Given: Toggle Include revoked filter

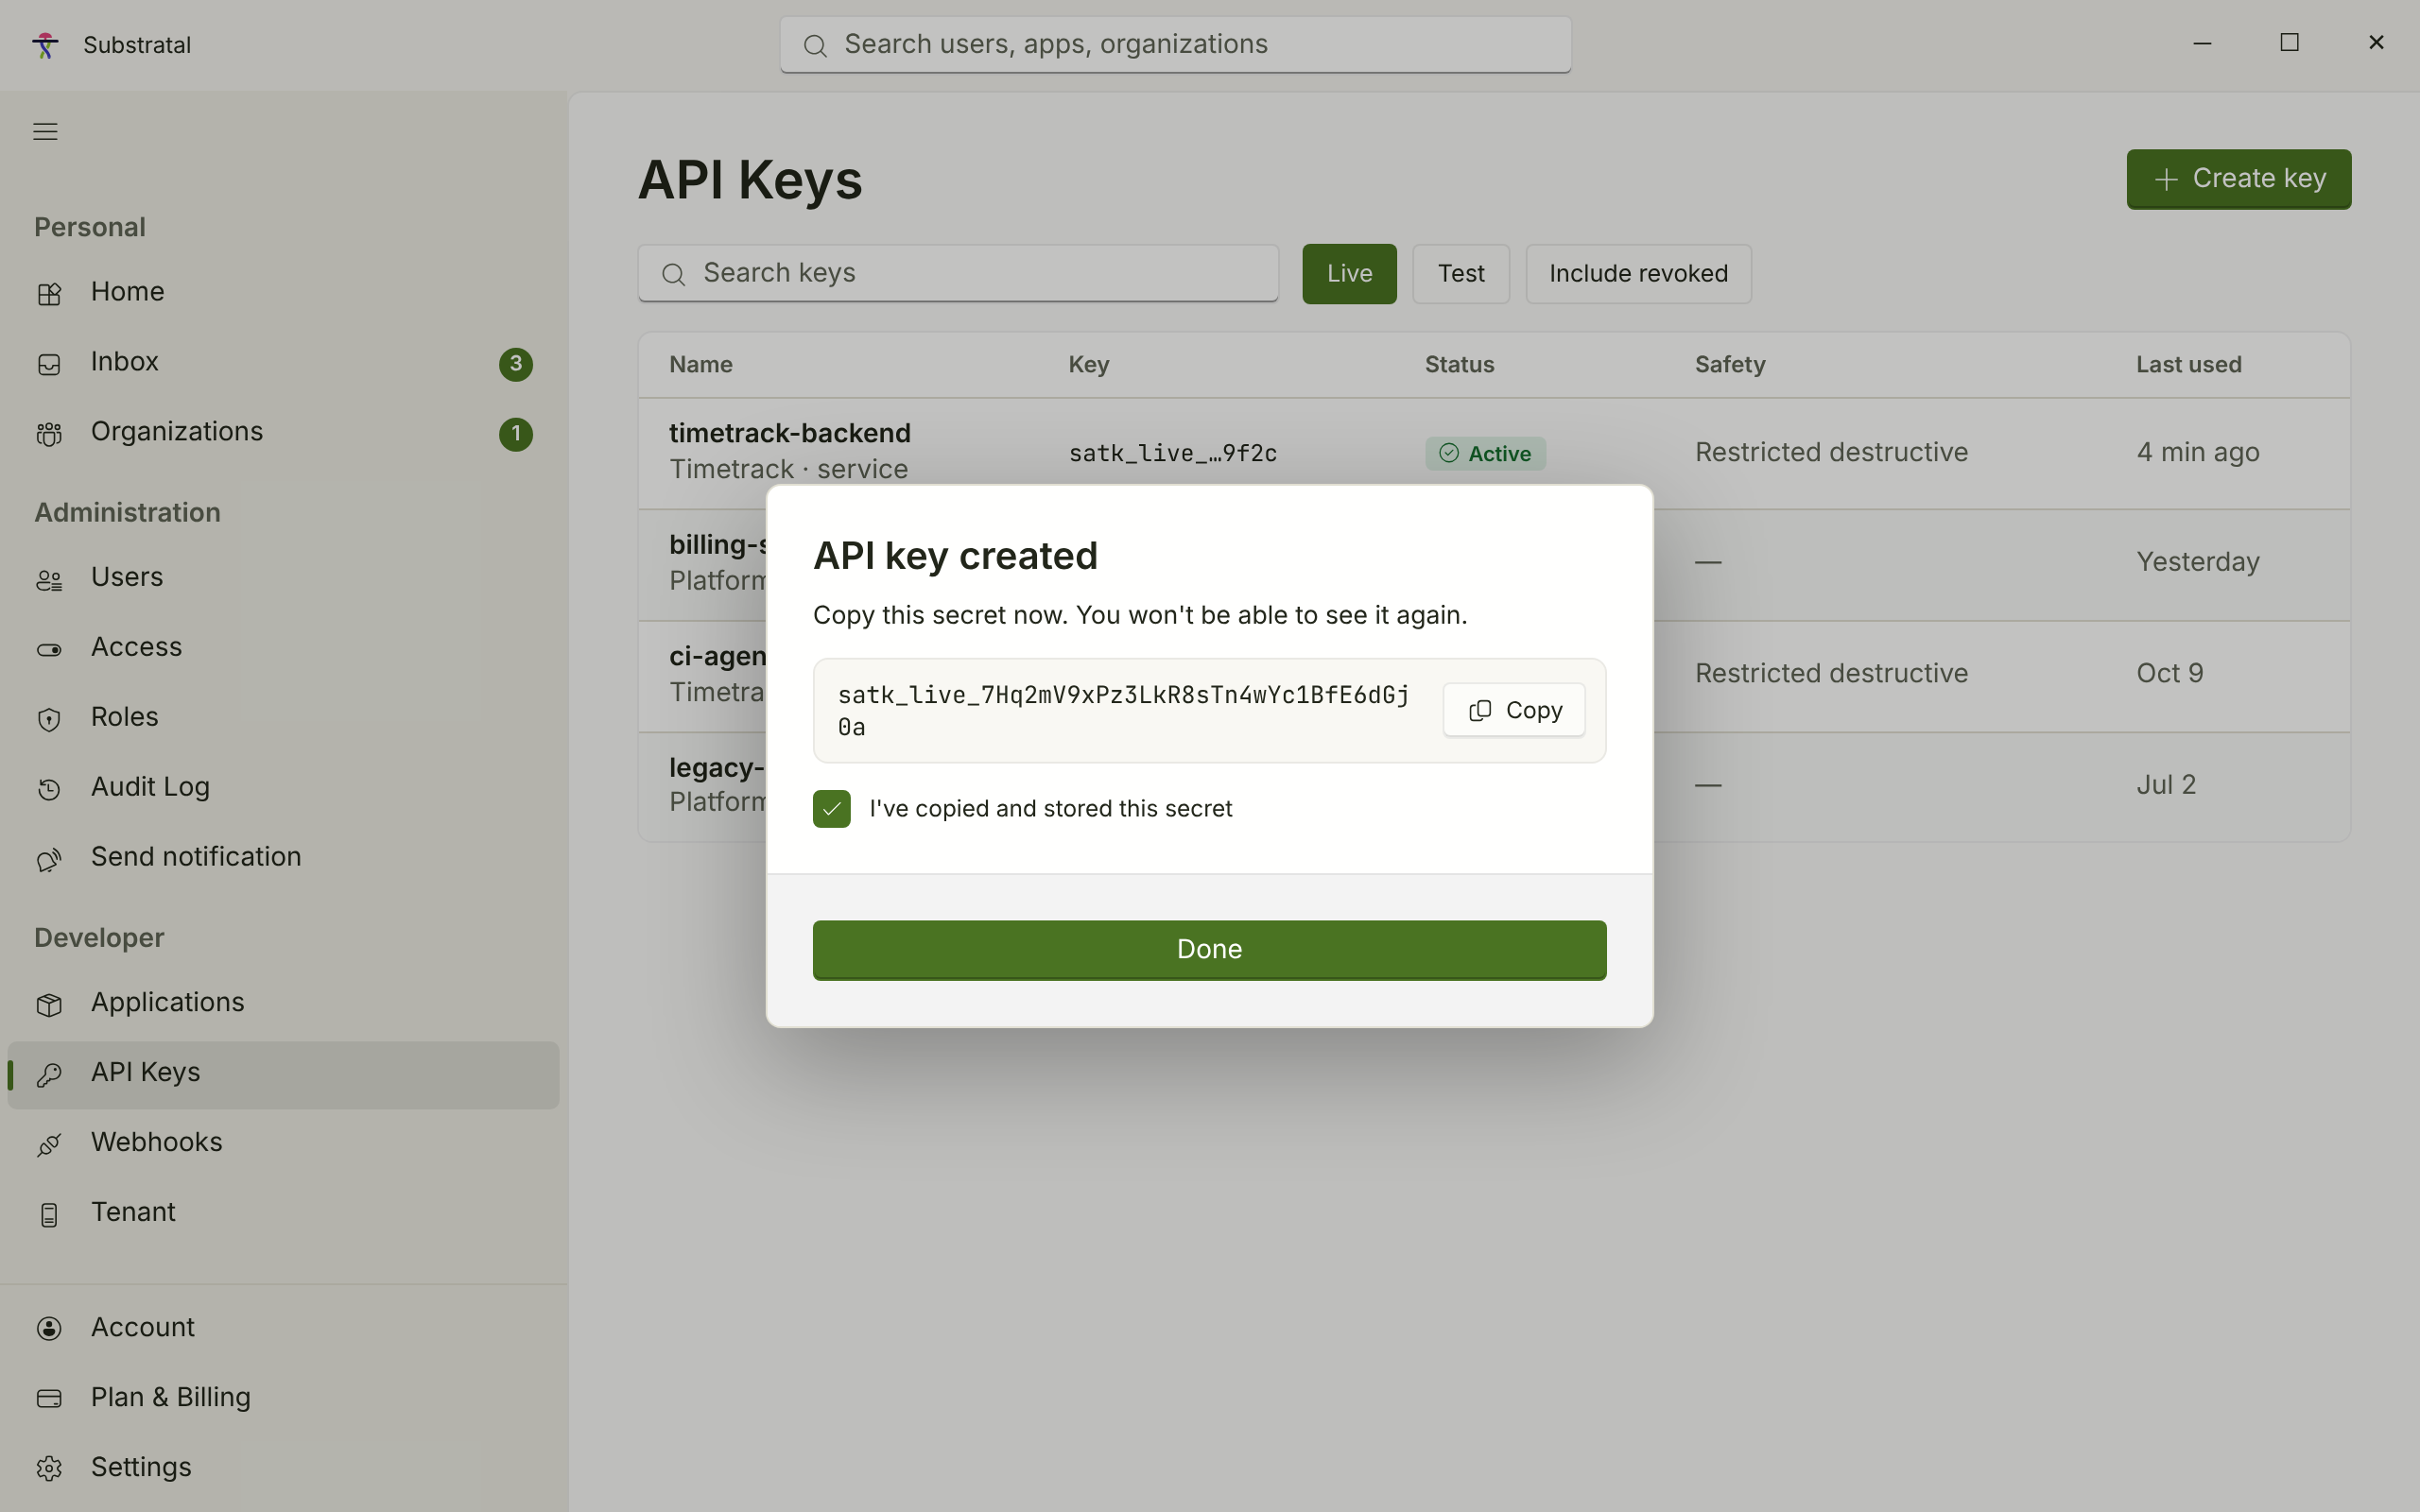Looking at the screenshot, I should tap(1638, 274).
